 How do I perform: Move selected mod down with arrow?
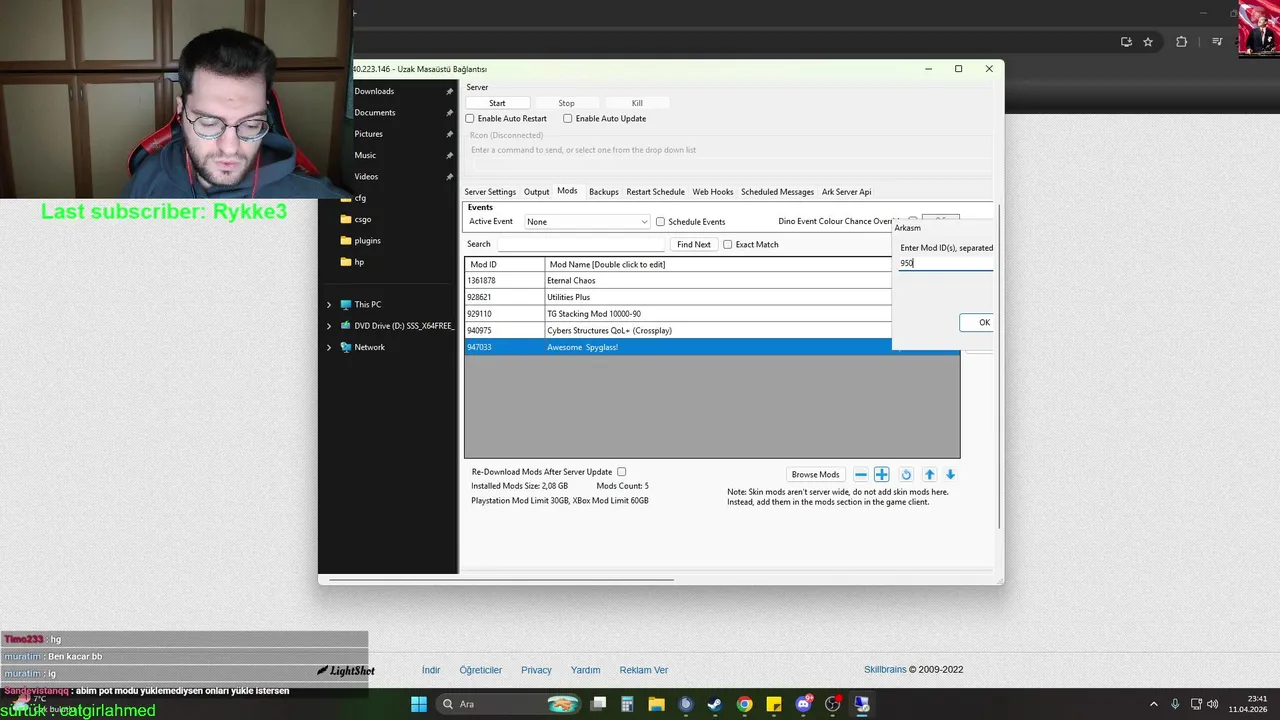951,475
